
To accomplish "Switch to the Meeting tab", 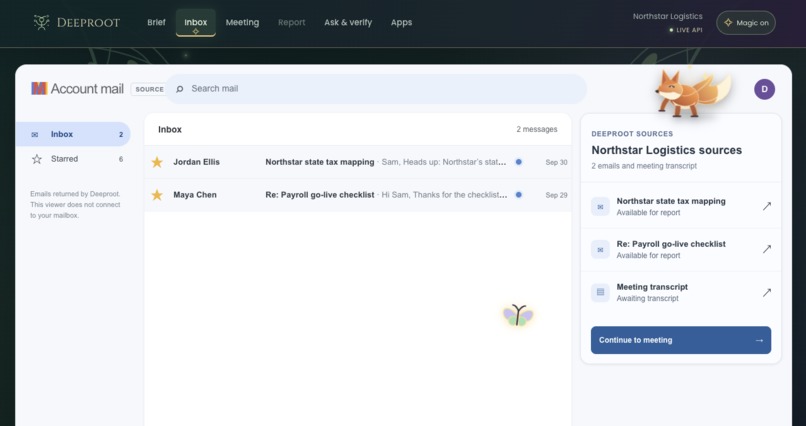I will (243, 23).
